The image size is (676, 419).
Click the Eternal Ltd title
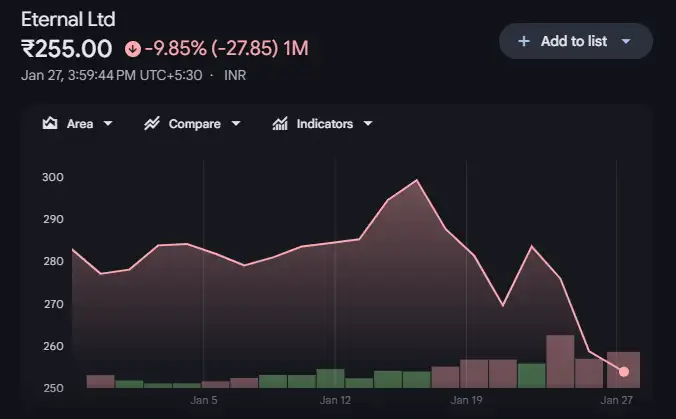(68, 19)
